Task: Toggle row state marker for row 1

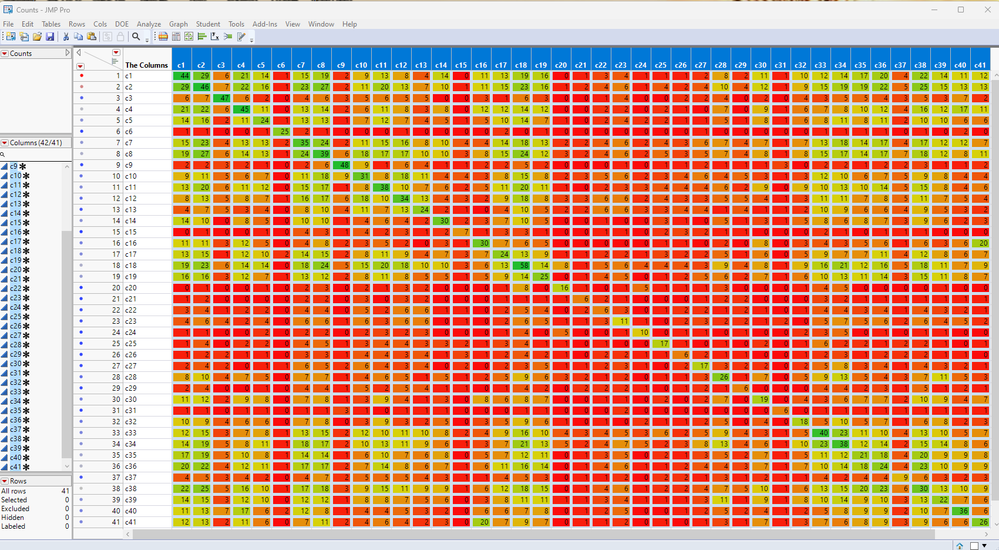Action: (81, 75)
